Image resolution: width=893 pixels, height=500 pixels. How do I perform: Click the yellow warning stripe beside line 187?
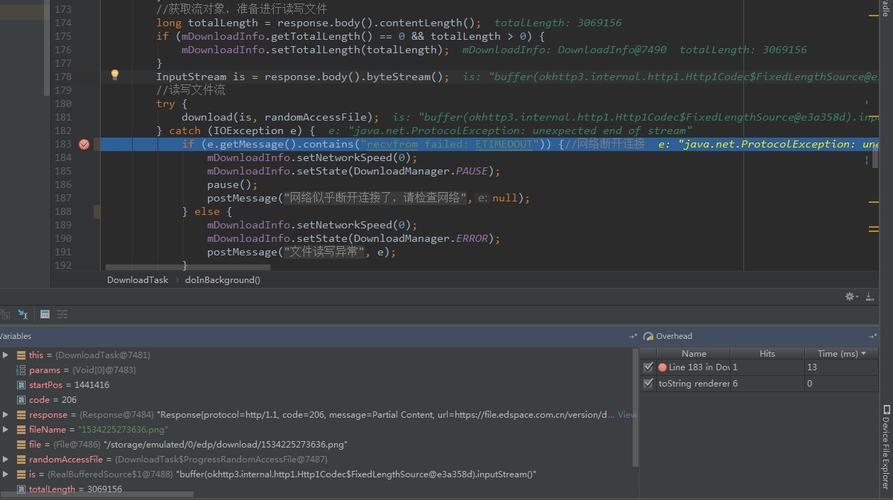pyautogui.click(x=874, y=202)
